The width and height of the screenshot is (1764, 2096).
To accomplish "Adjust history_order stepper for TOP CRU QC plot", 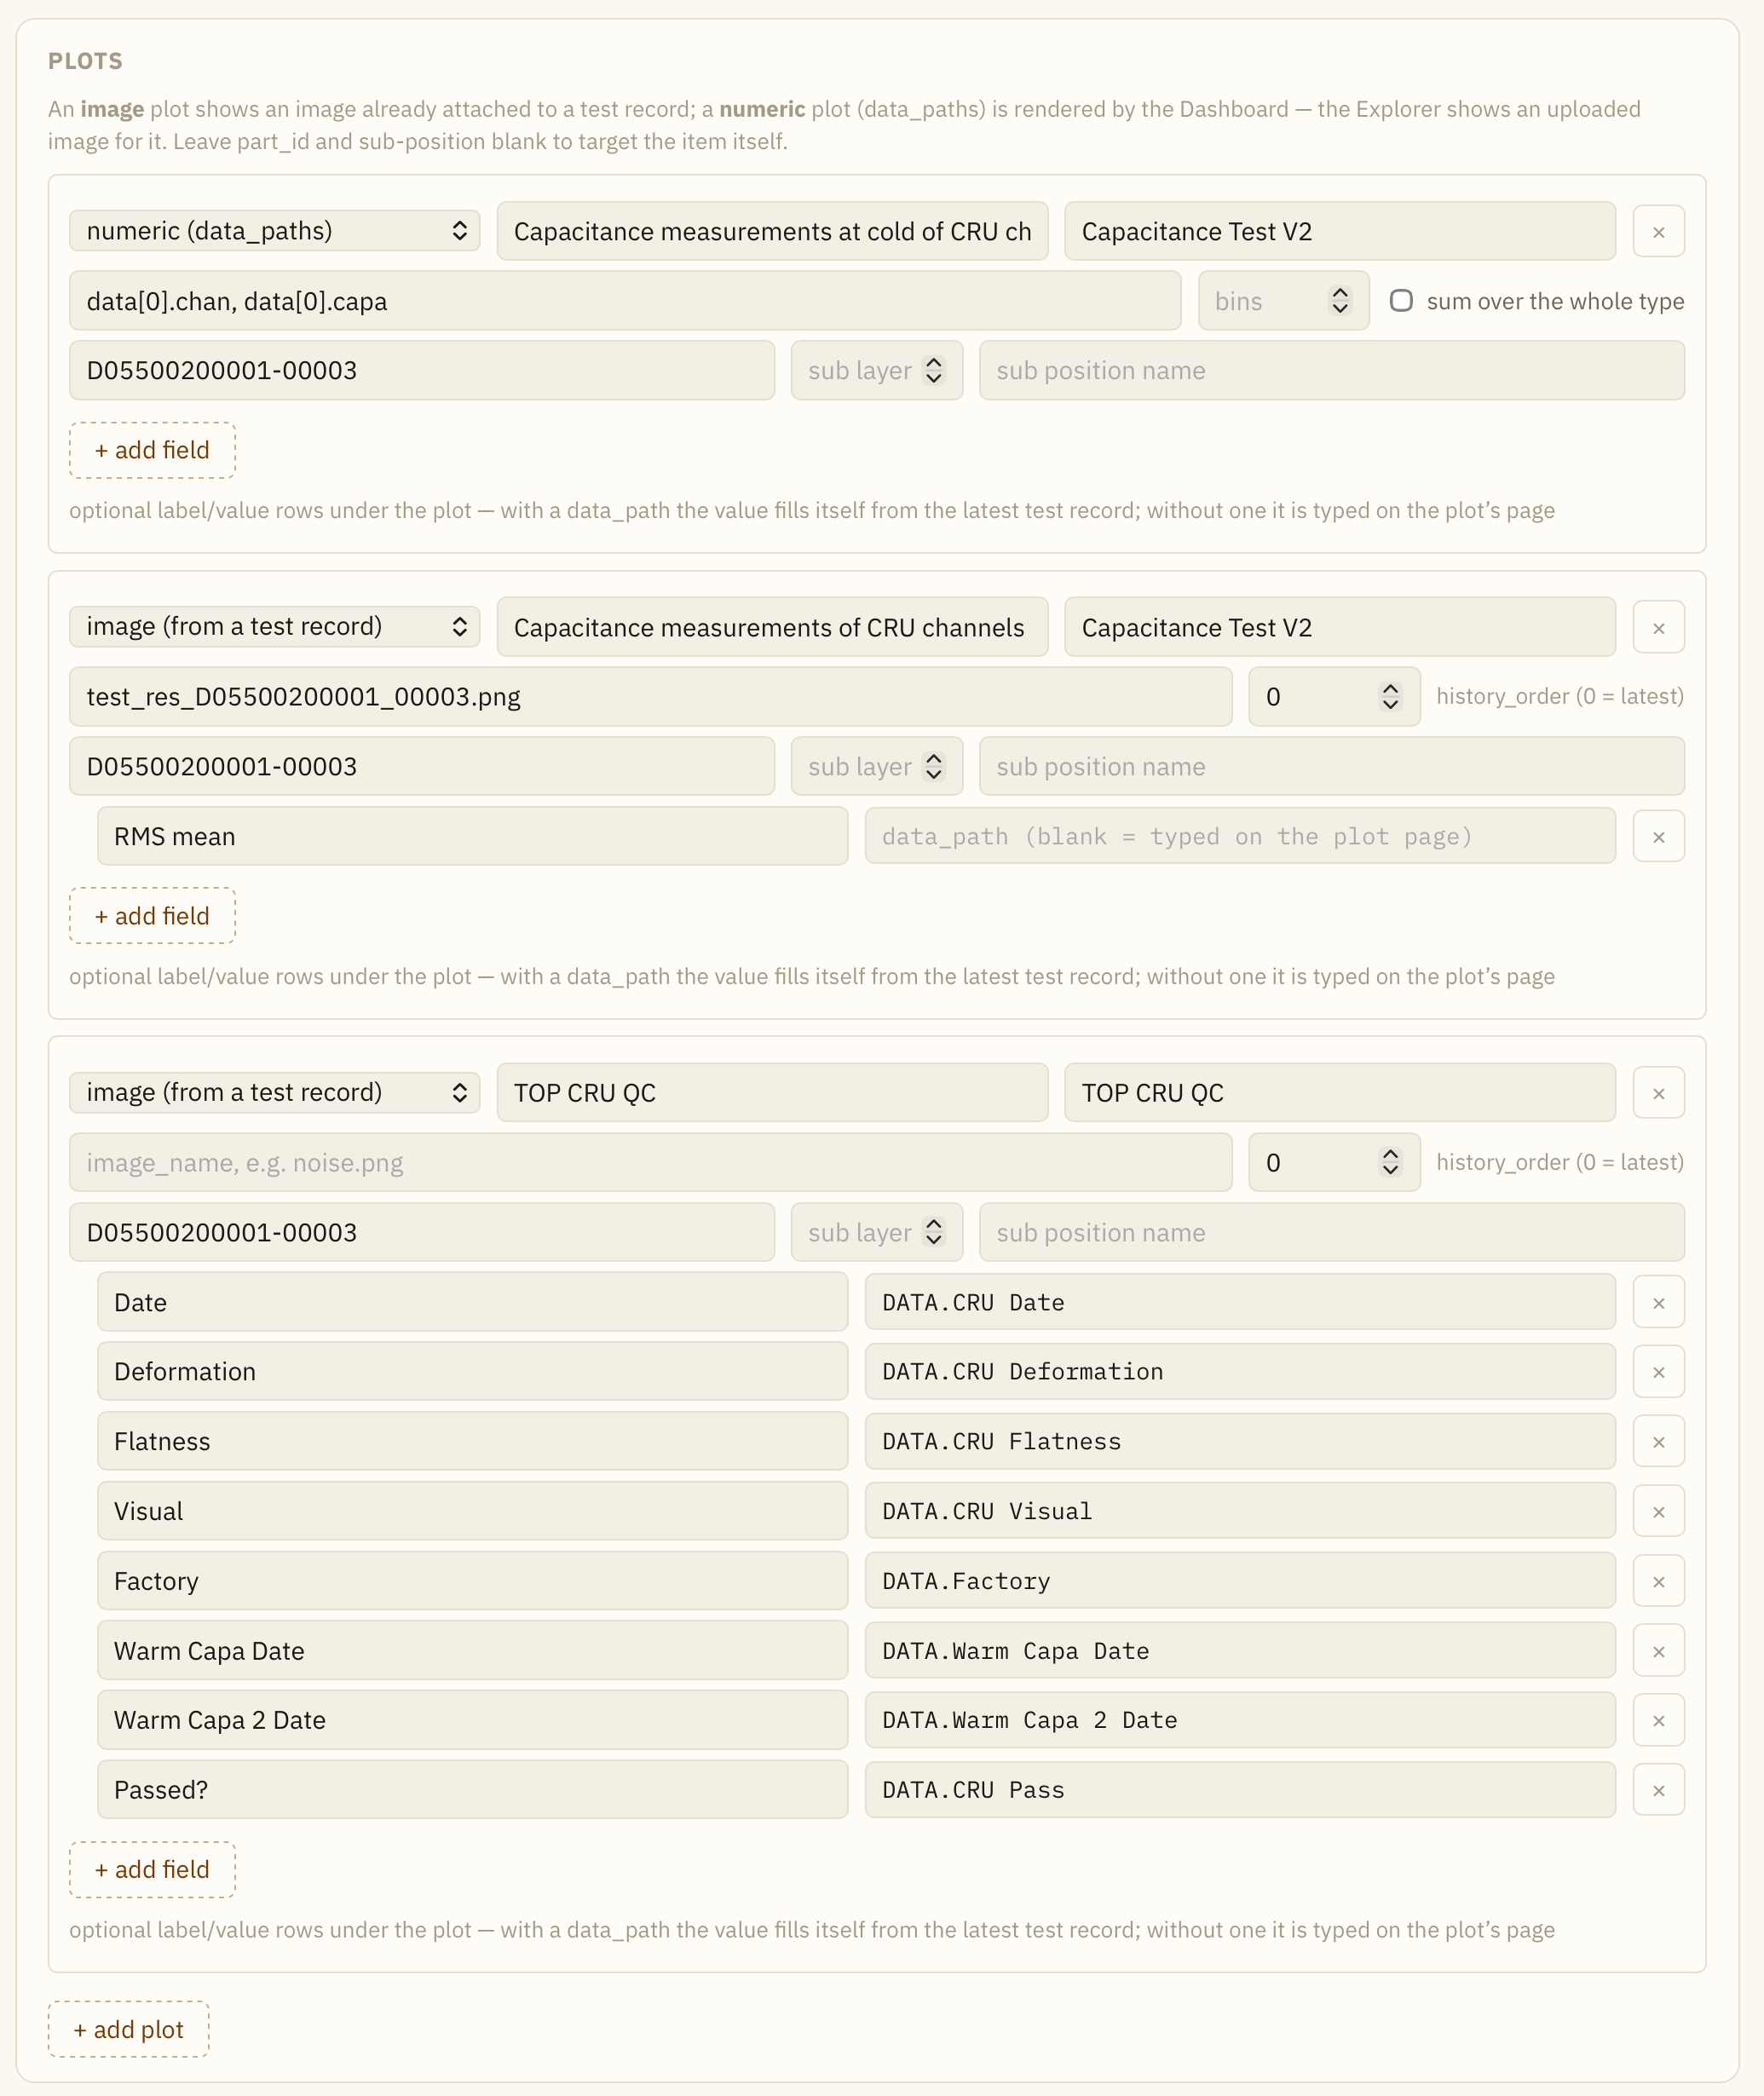I will tap(1390, 1162).
